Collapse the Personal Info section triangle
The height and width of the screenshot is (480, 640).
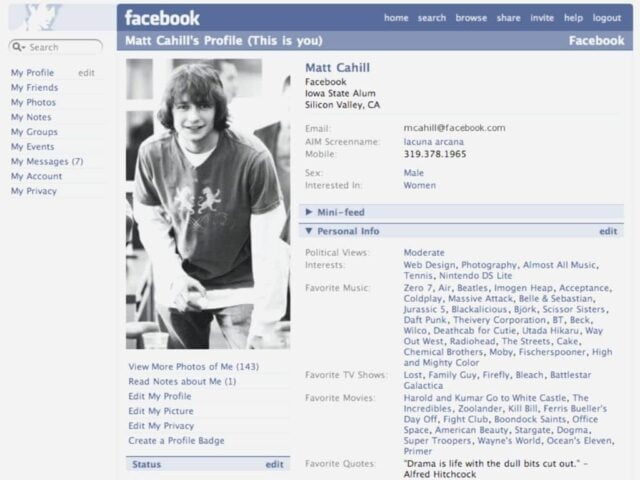309,231
